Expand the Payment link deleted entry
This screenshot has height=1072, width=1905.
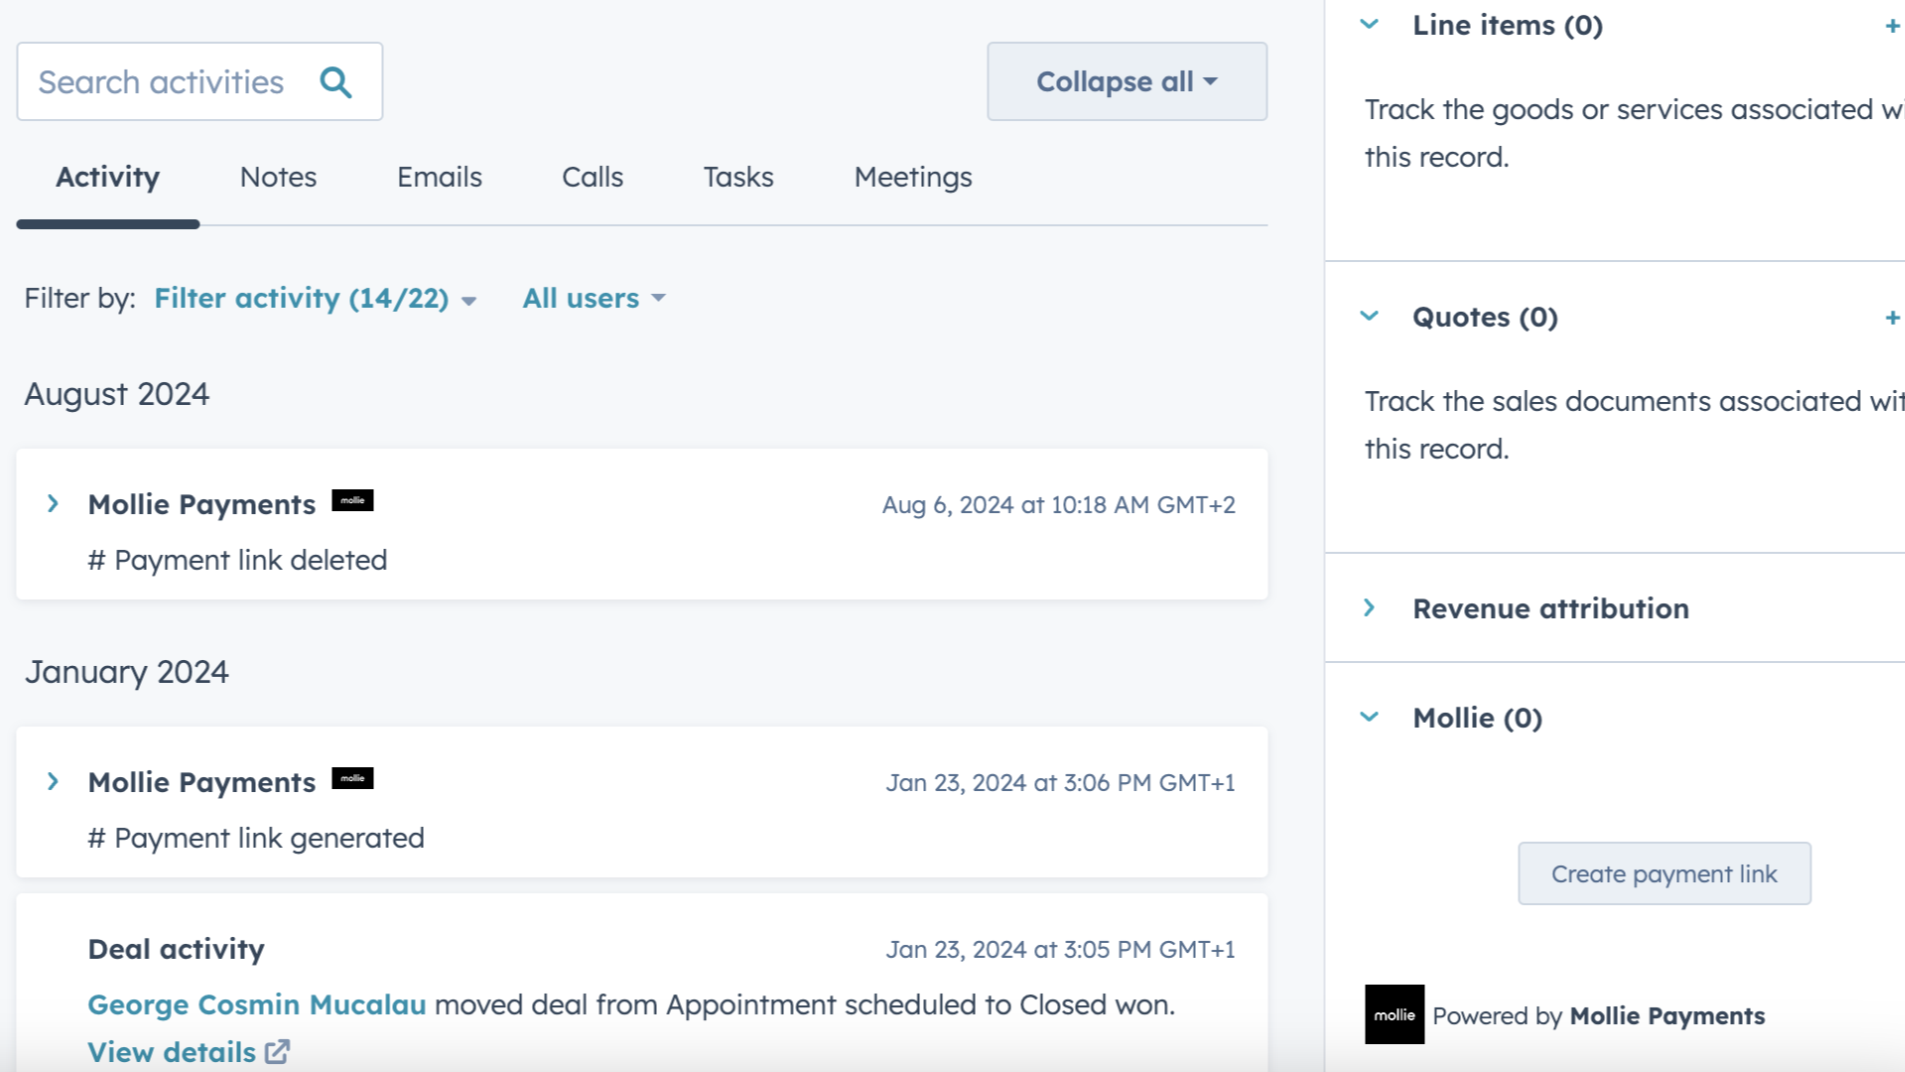54,504
